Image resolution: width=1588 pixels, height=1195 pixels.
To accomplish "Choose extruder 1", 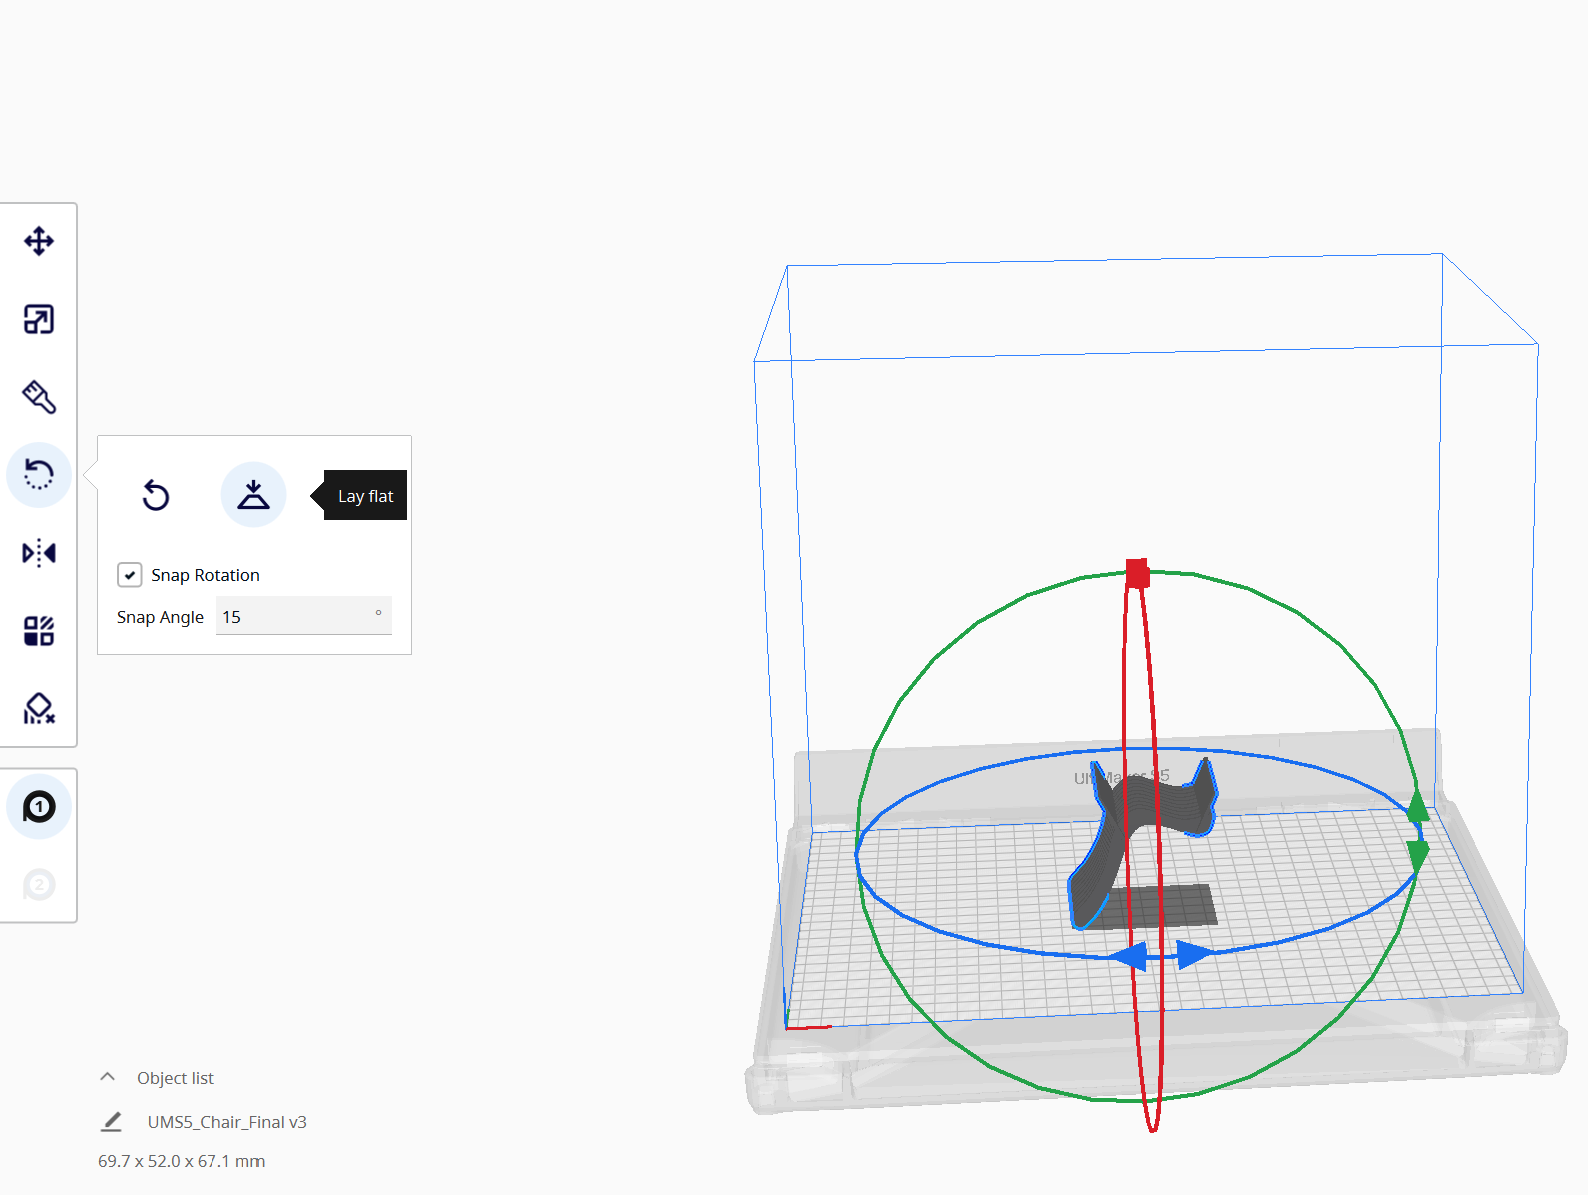I will [39, 806].
